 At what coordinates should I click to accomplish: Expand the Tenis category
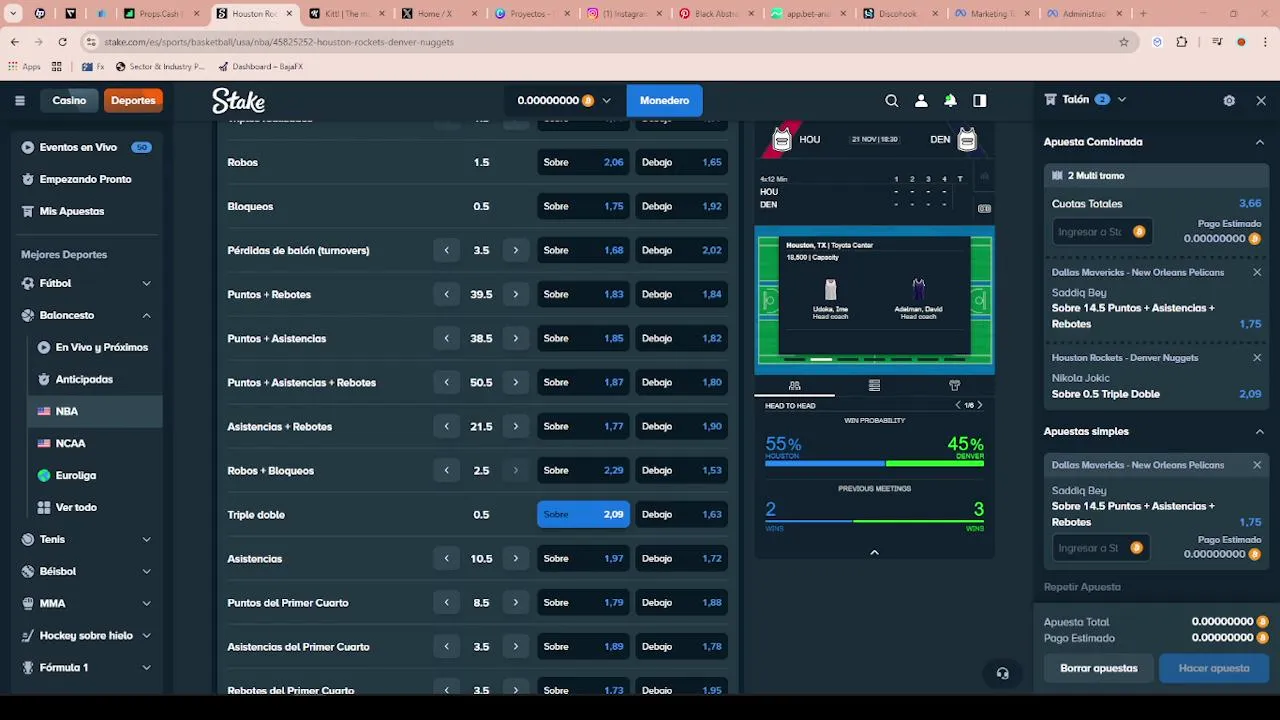[x=146, y=539]
